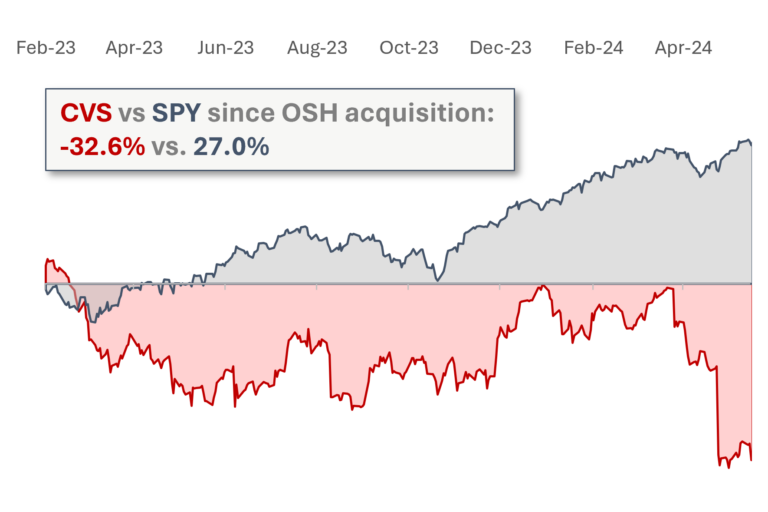Select the -32.6% CVS return value
768x512 pixels.
coord(103,146)
